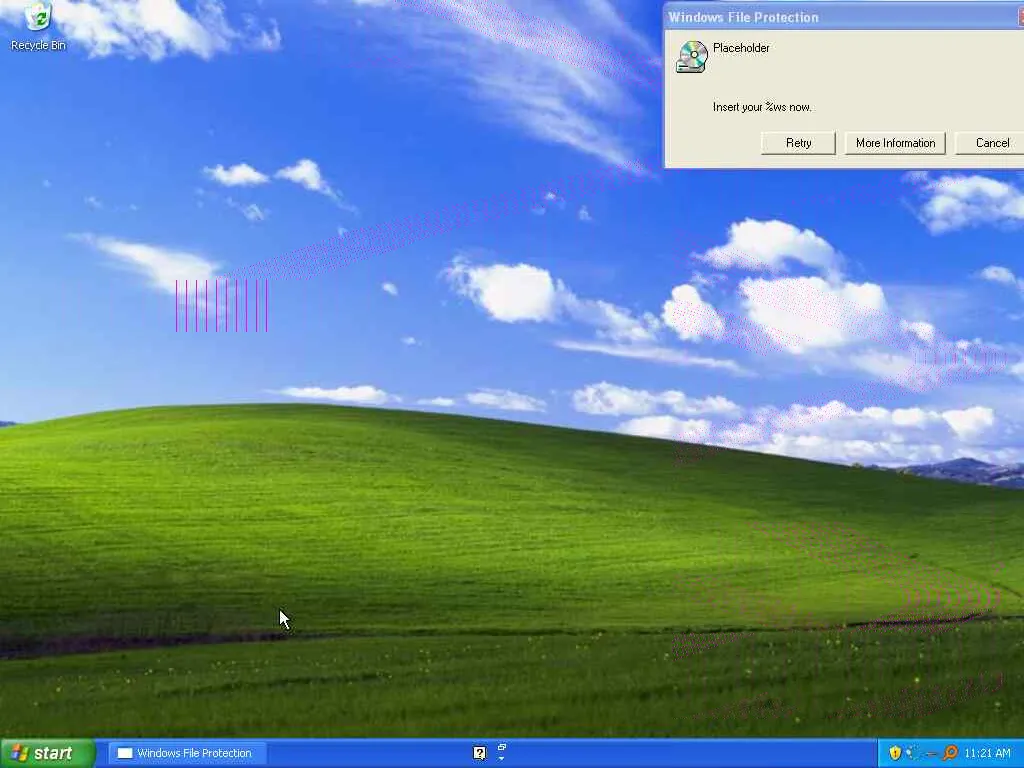
Task: Cancel the Windows File Protection dialog
Action: pyautogui.click(x=990, y=143)
